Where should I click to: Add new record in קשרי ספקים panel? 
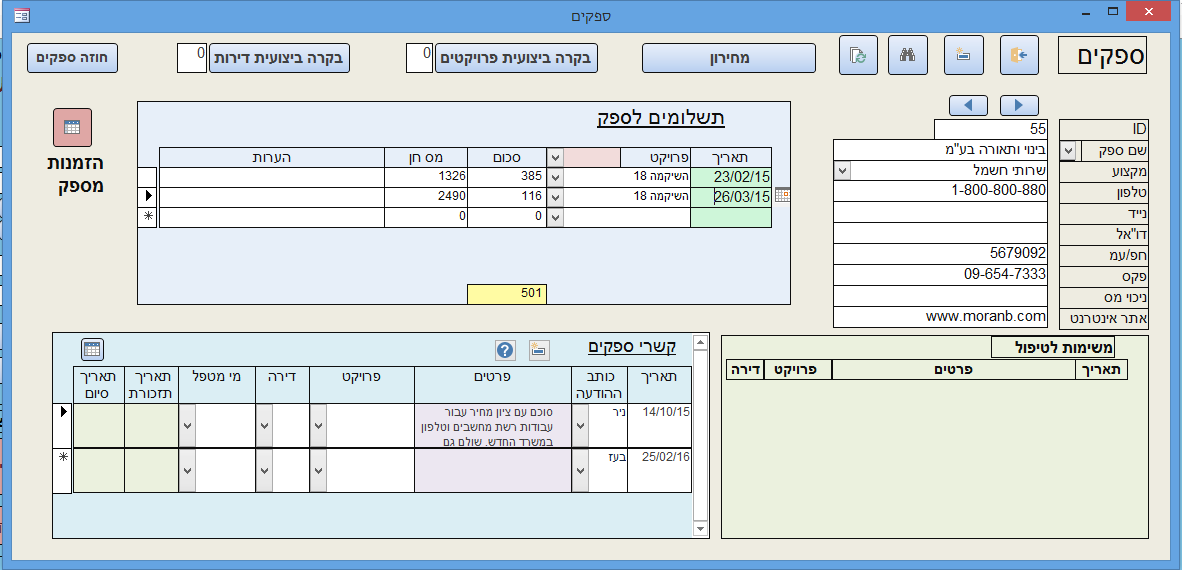540,350
